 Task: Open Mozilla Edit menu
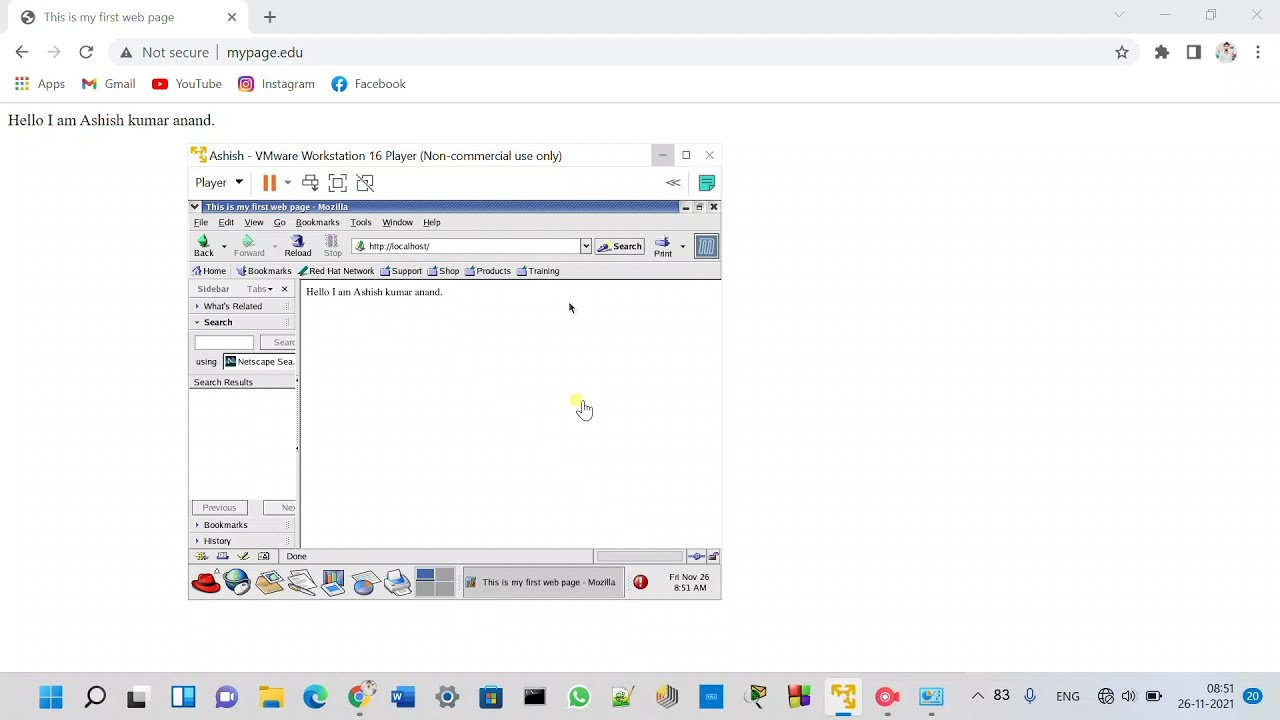point(226,222)
